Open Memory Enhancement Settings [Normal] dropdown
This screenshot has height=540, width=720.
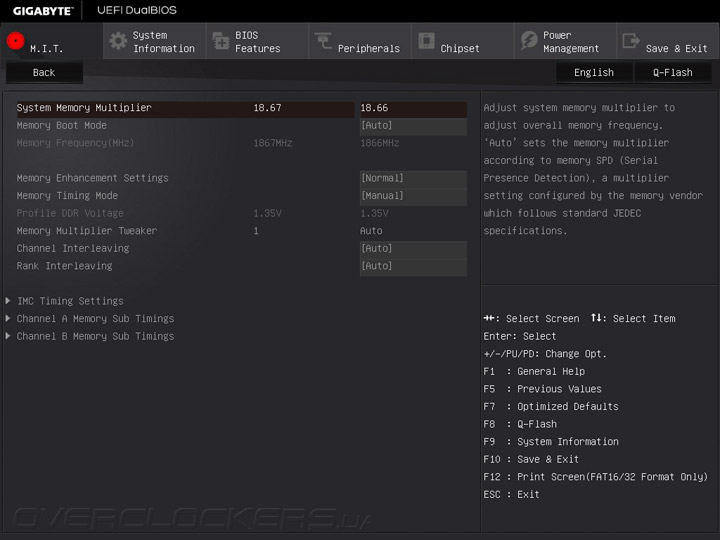click(413, 178)
